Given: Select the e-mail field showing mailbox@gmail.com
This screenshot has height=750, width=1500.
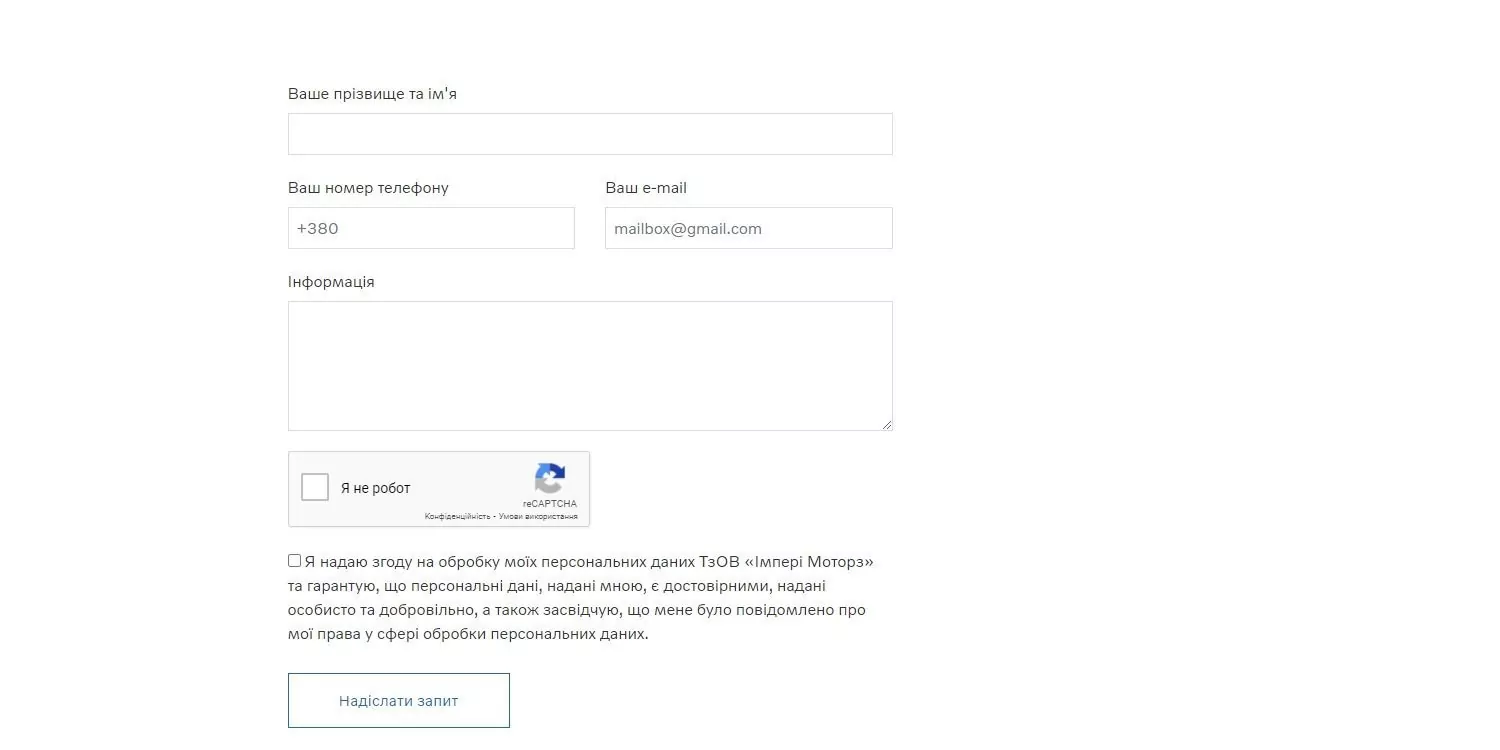Looking at the screenshot, I should click(x=748, y=228).
